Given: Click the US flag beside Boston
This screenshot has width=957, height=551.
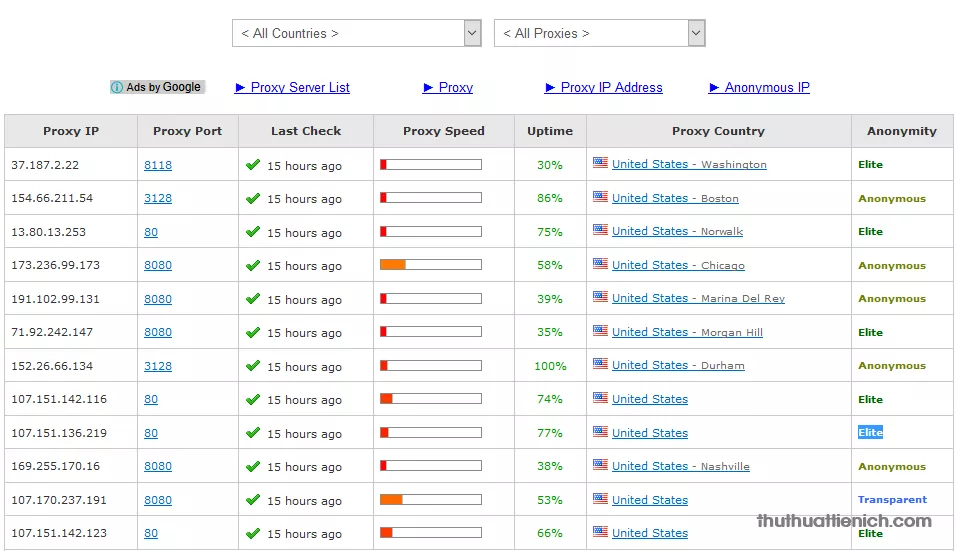Looking at the screenshot, I should [x=600, y=197].
